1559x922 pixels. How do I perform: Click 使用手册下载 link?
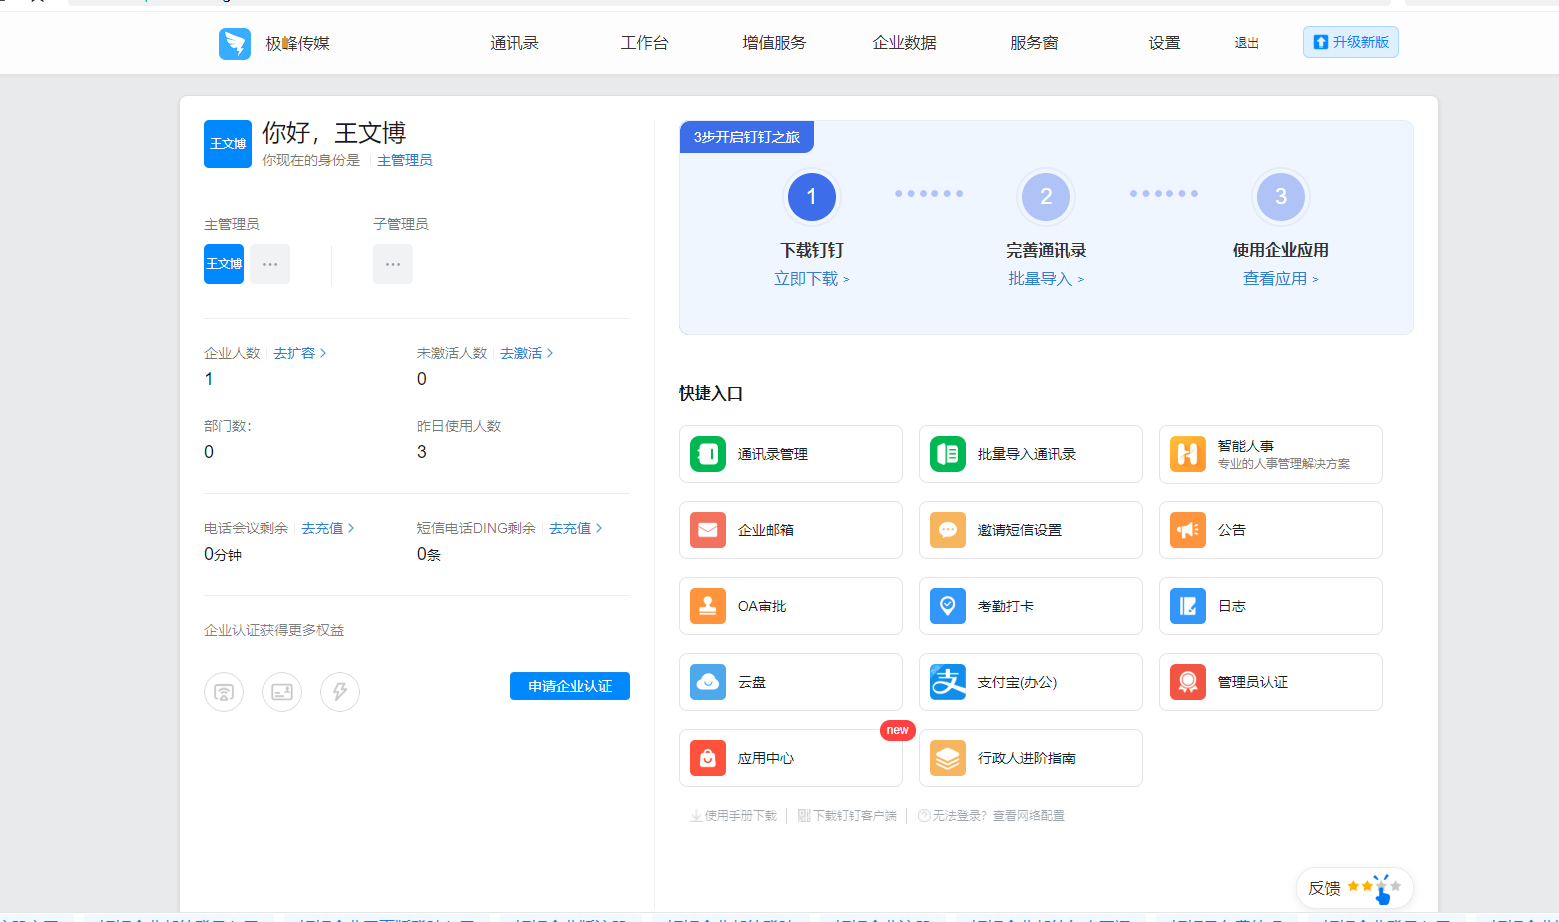tap(734, 816)
